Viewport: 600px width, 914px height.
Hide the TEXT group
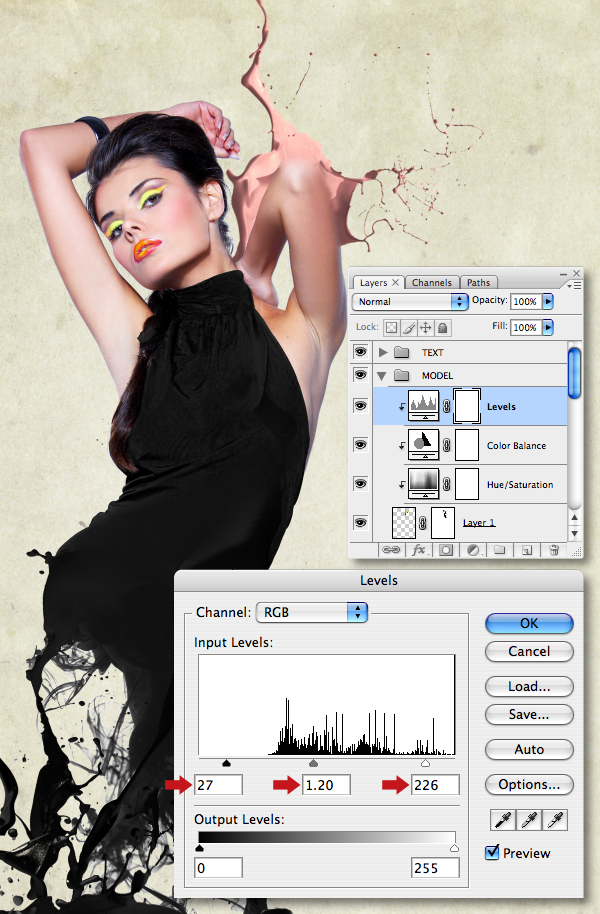pos(361,351)
